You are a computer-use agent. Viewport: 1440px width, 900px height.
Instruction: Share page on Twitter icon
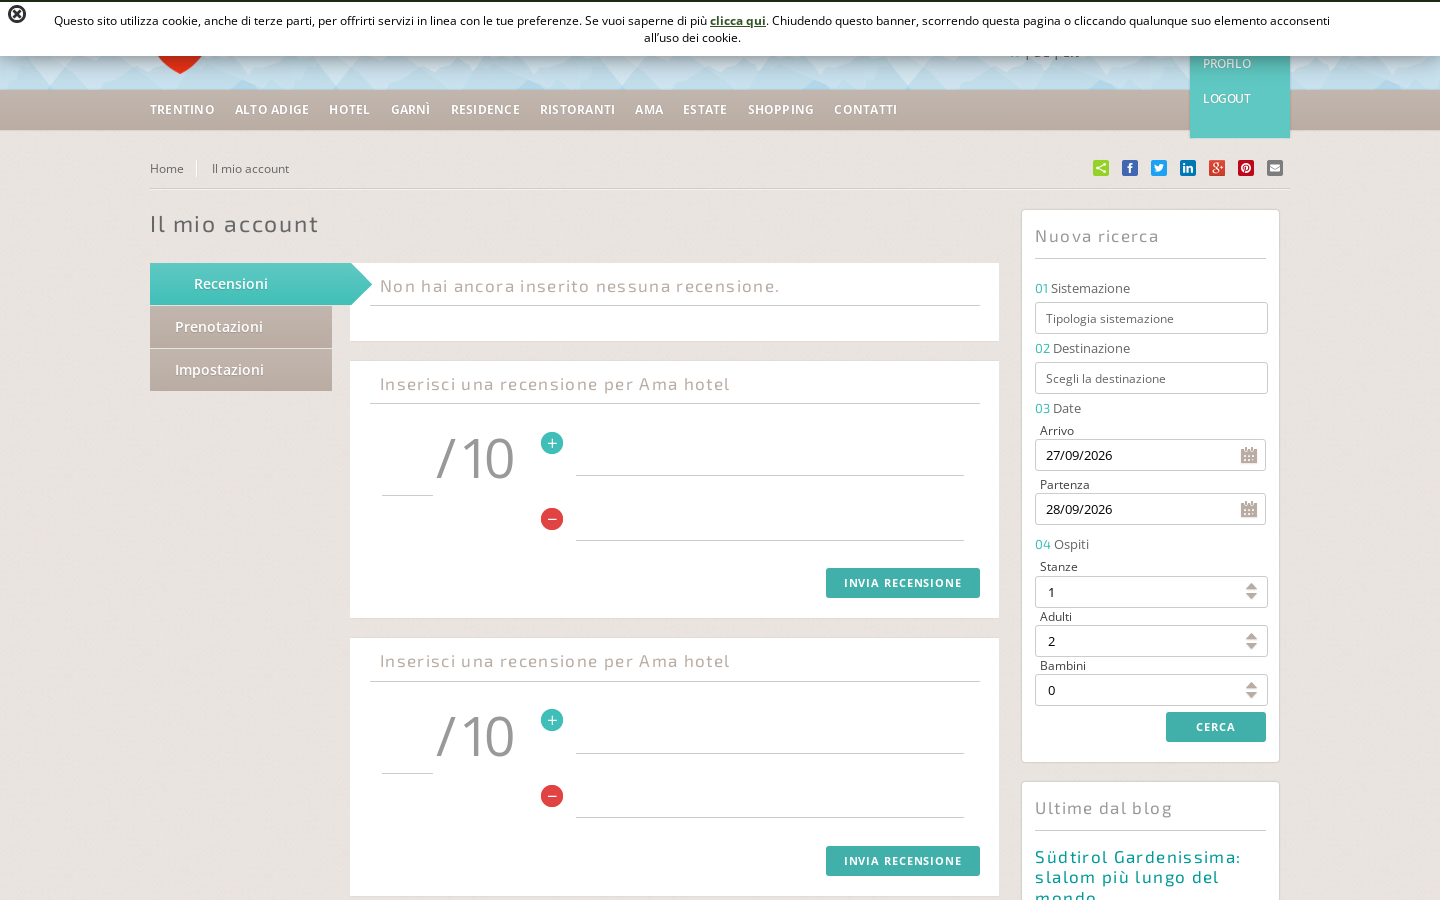point(1159,168)
